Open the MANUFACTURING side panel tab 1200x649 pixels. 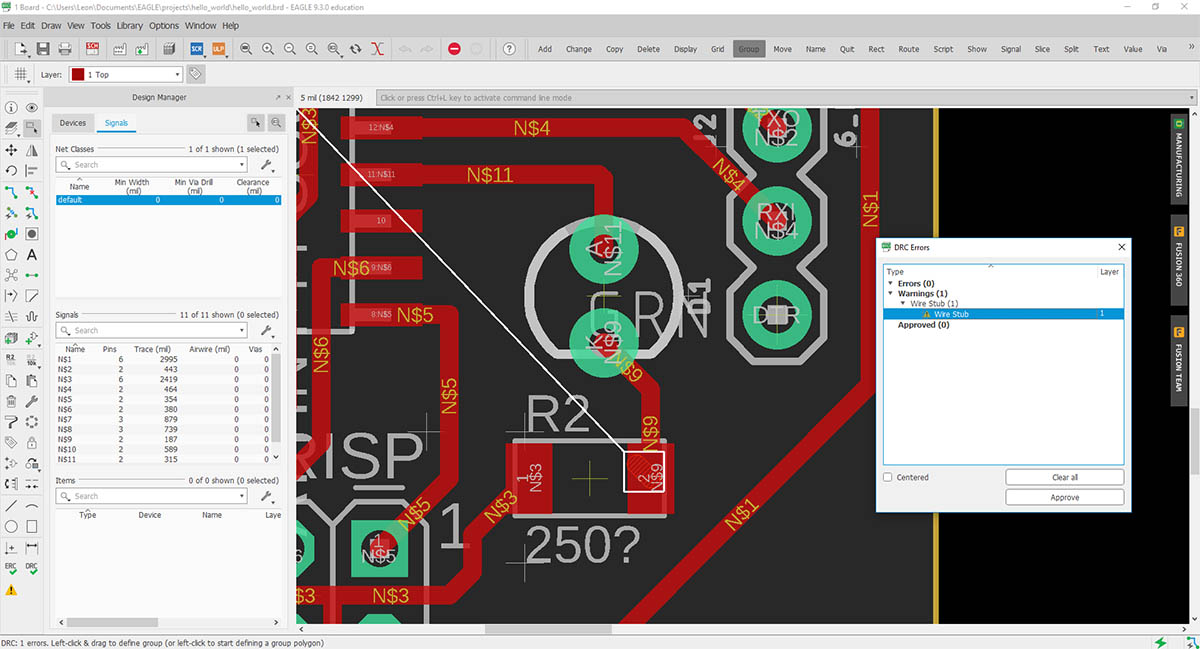coord(1179,157)
